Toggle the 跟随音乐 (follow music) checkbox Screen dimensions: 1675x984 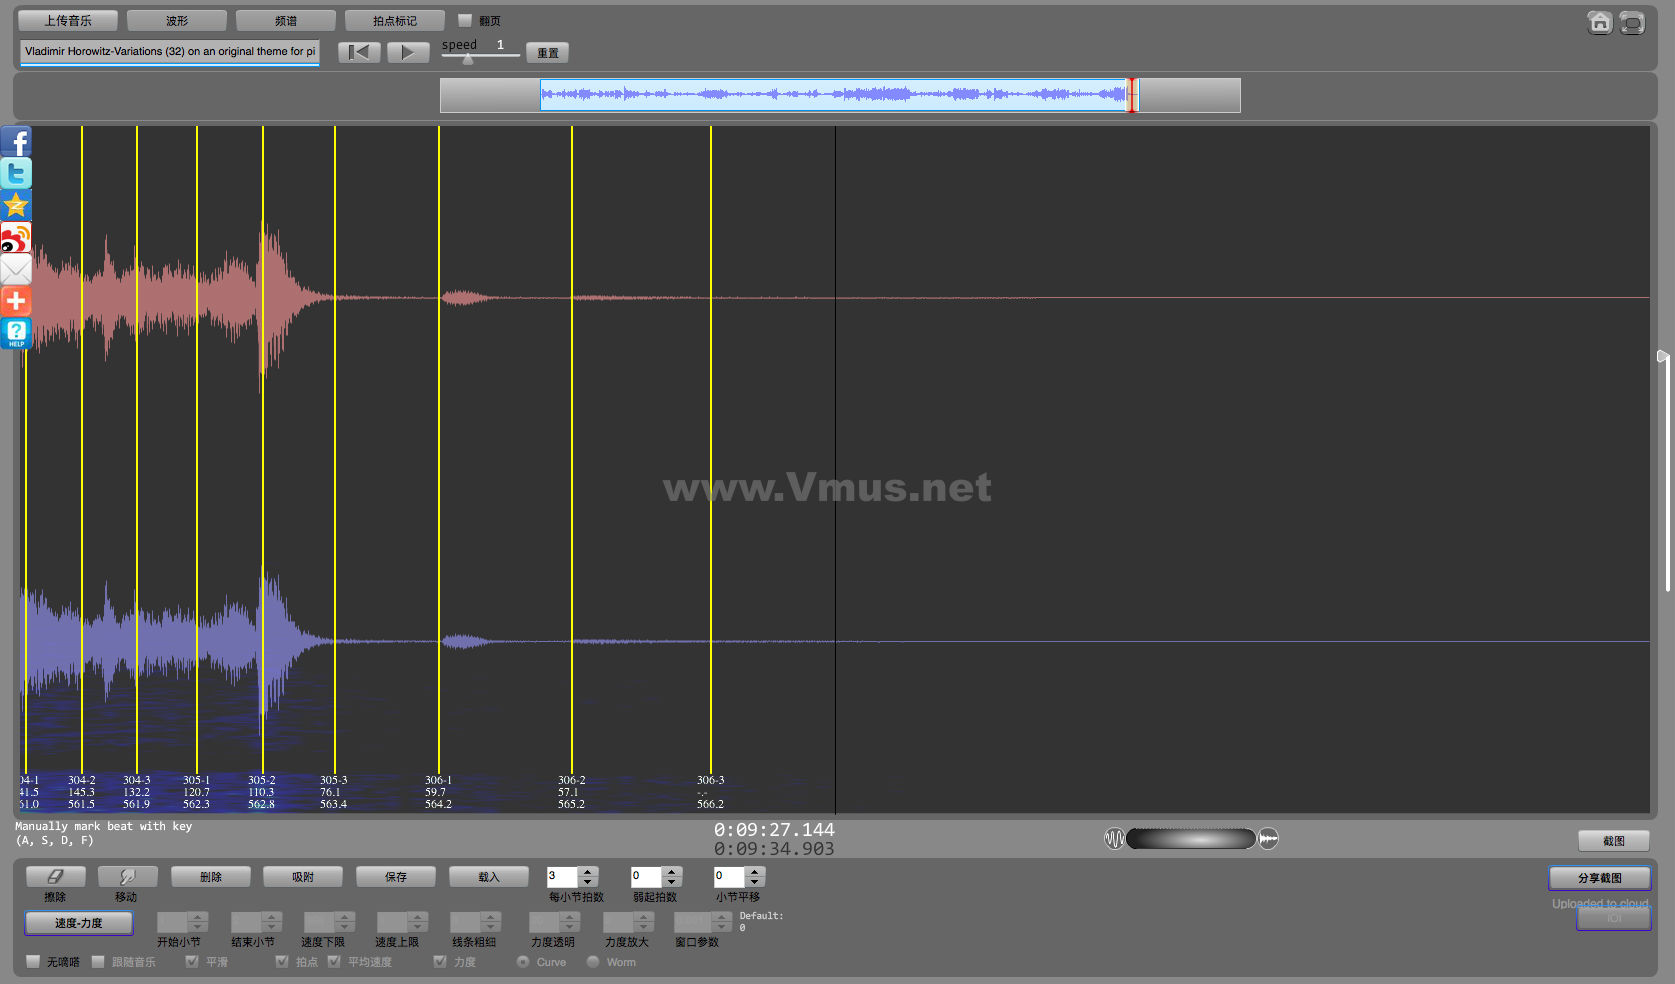click(x=98, y=962)
